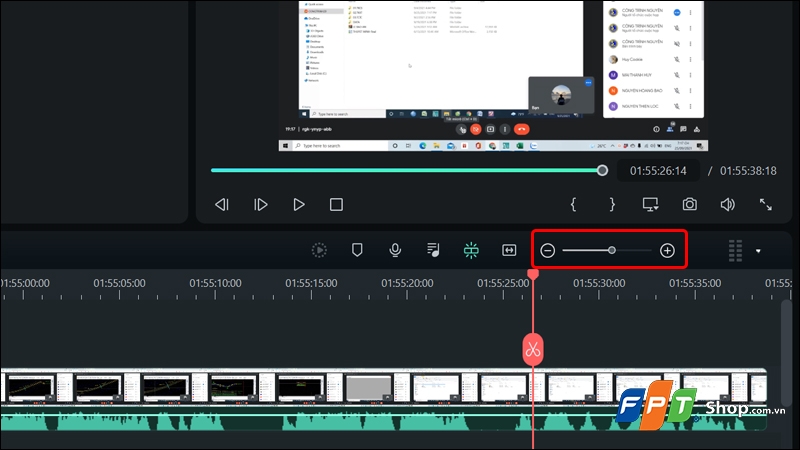Click the render preview icon

(x=319, y=250)
